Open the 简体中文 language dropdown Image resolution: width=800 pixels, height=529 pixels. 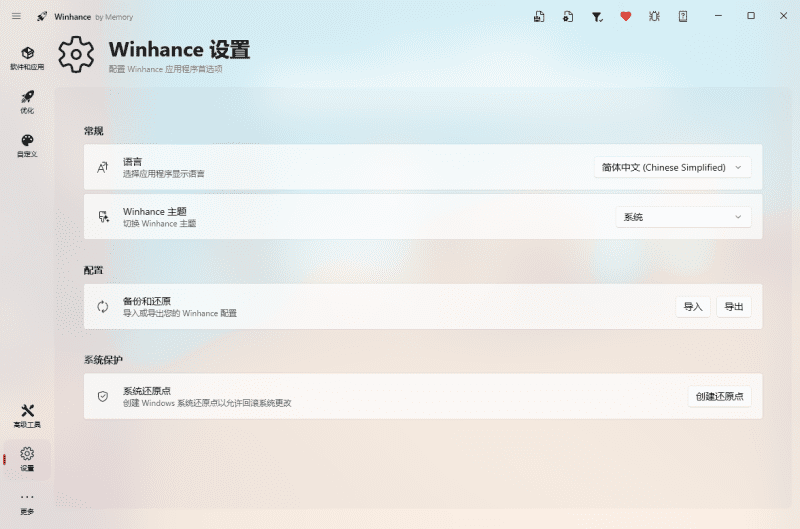pyautogui.click(x=672, y=167)
